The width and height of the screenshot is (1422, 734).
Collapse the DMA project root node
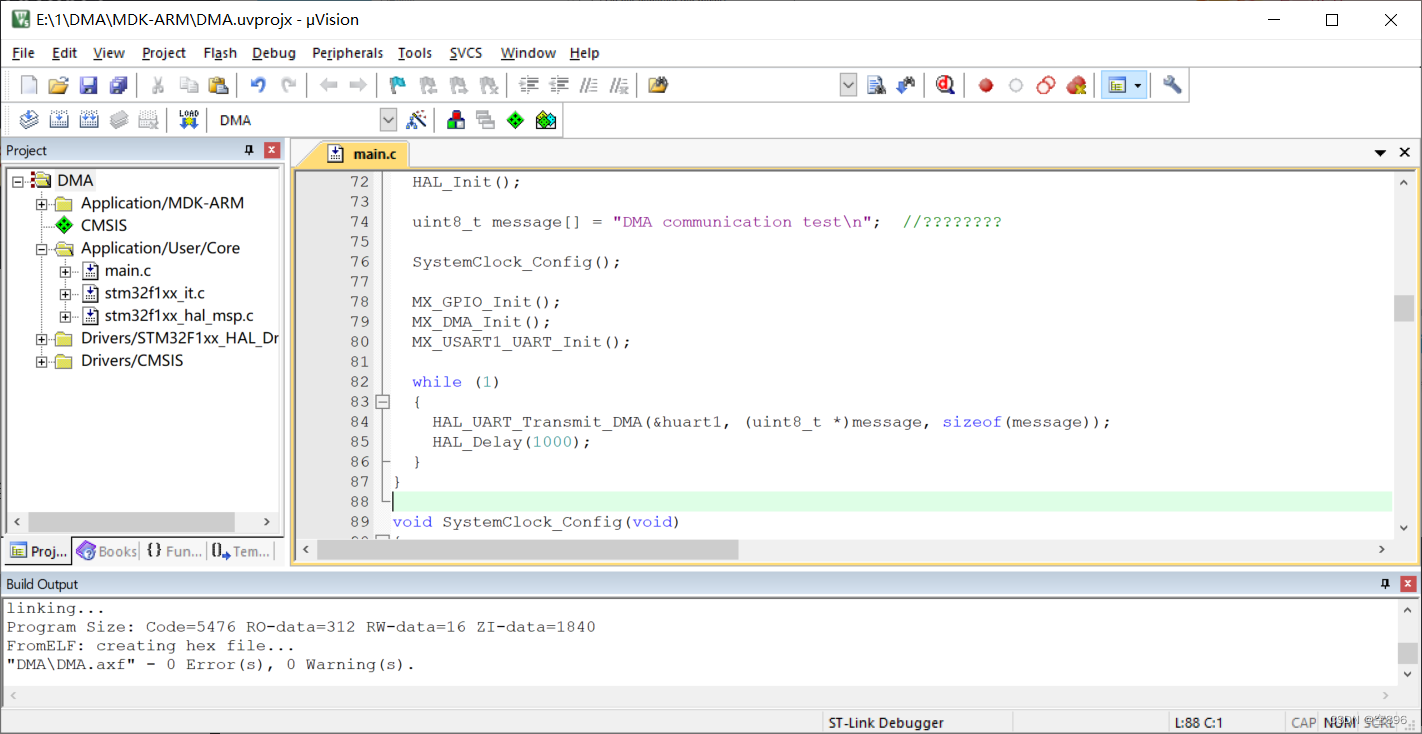pyautogui.click(x=18, y=181)
